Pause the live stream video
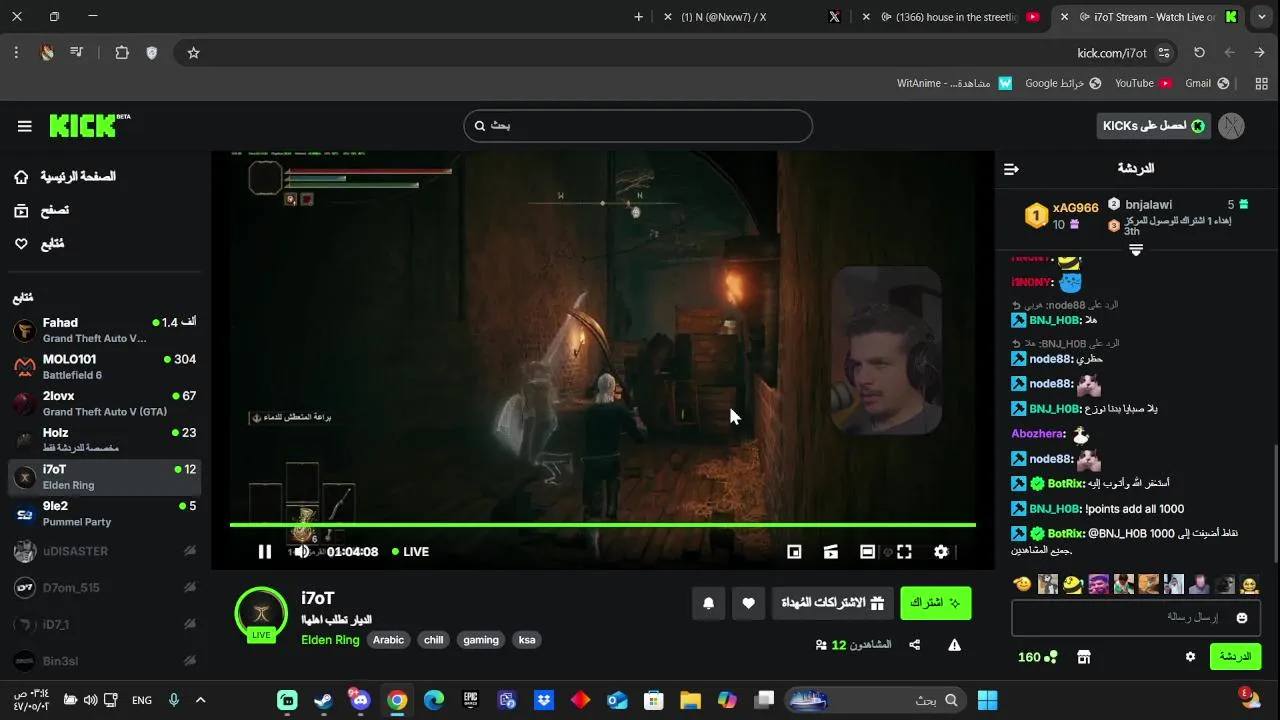The width and height of the screenshot is (1280, 720). click(265, 551)
